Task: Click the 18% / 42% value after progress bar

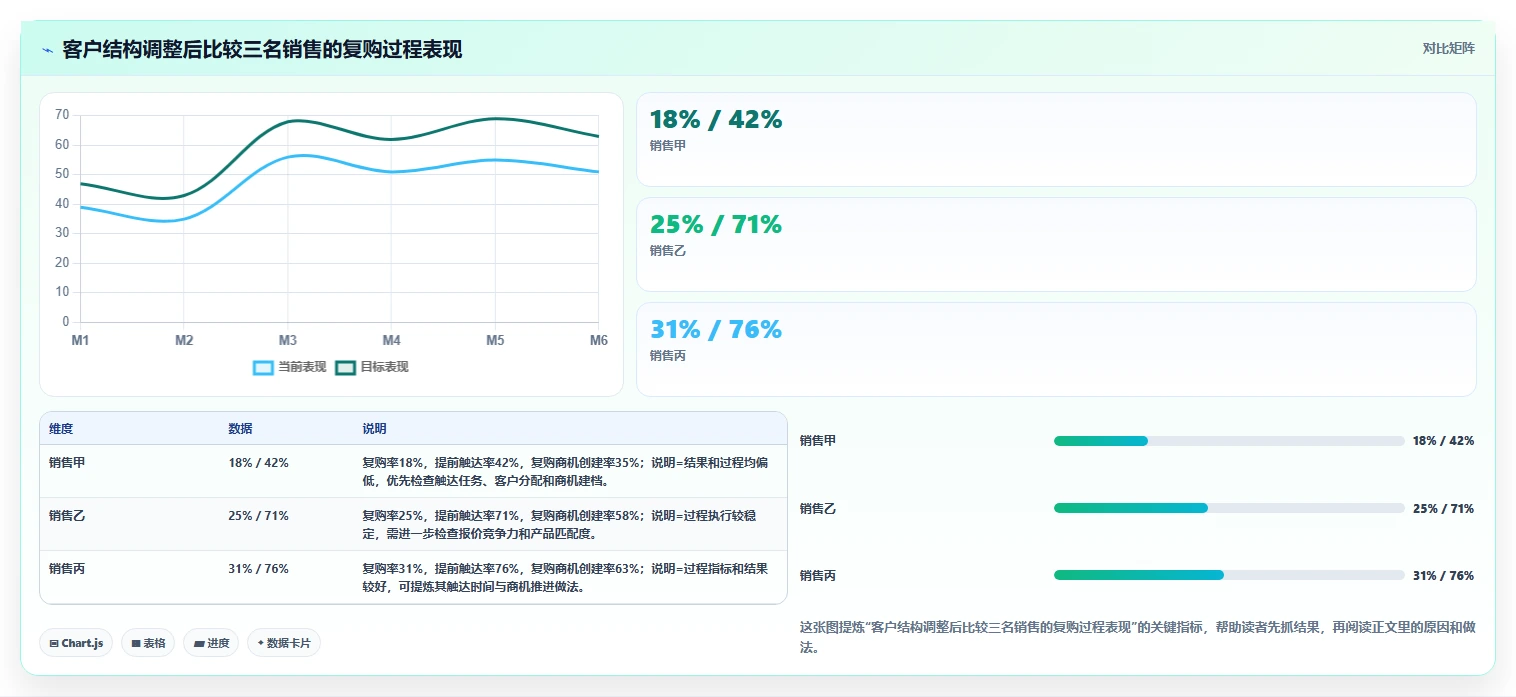Action: point(1443,440)
